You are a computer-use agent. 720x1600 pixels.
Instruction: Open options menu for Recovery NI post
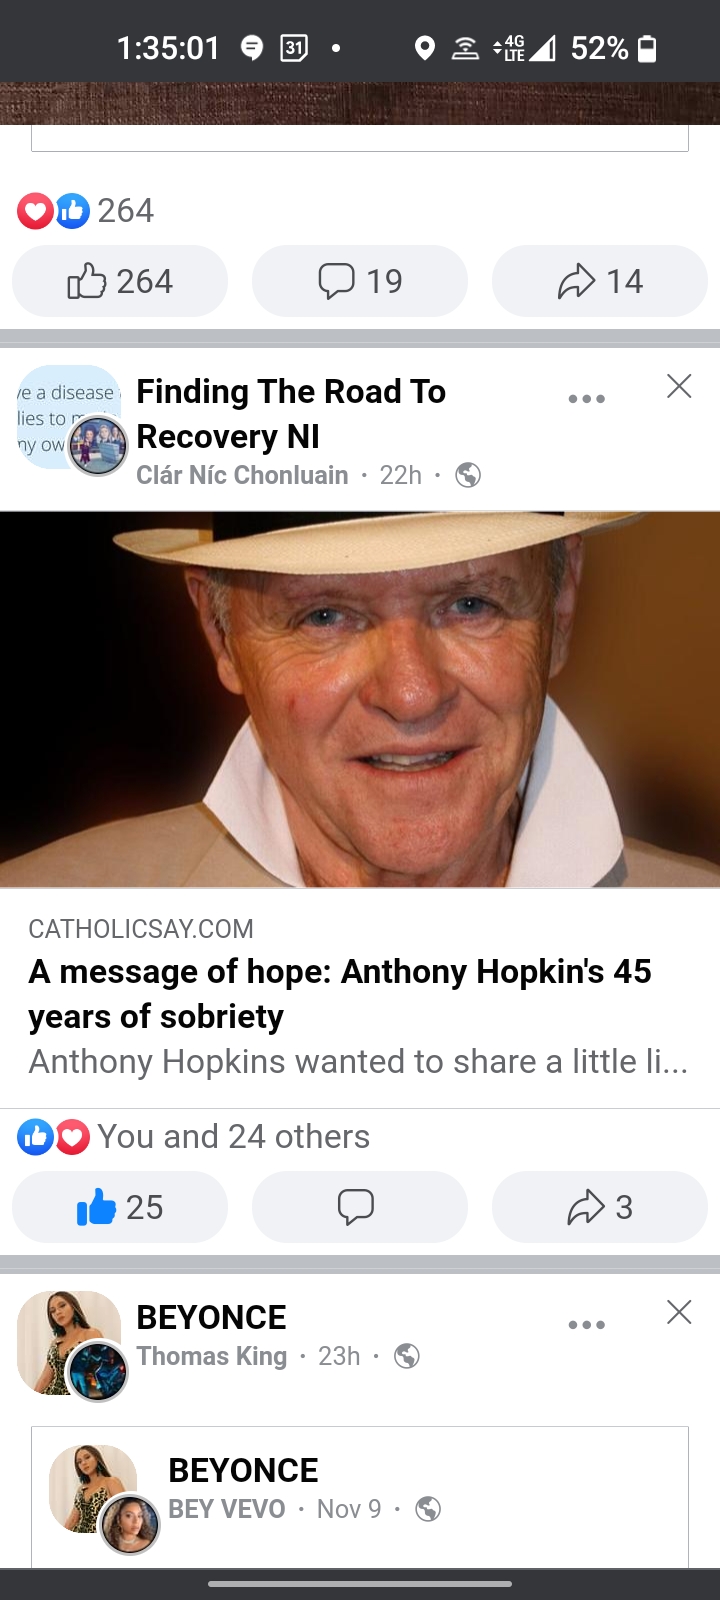tap(586, 398)
